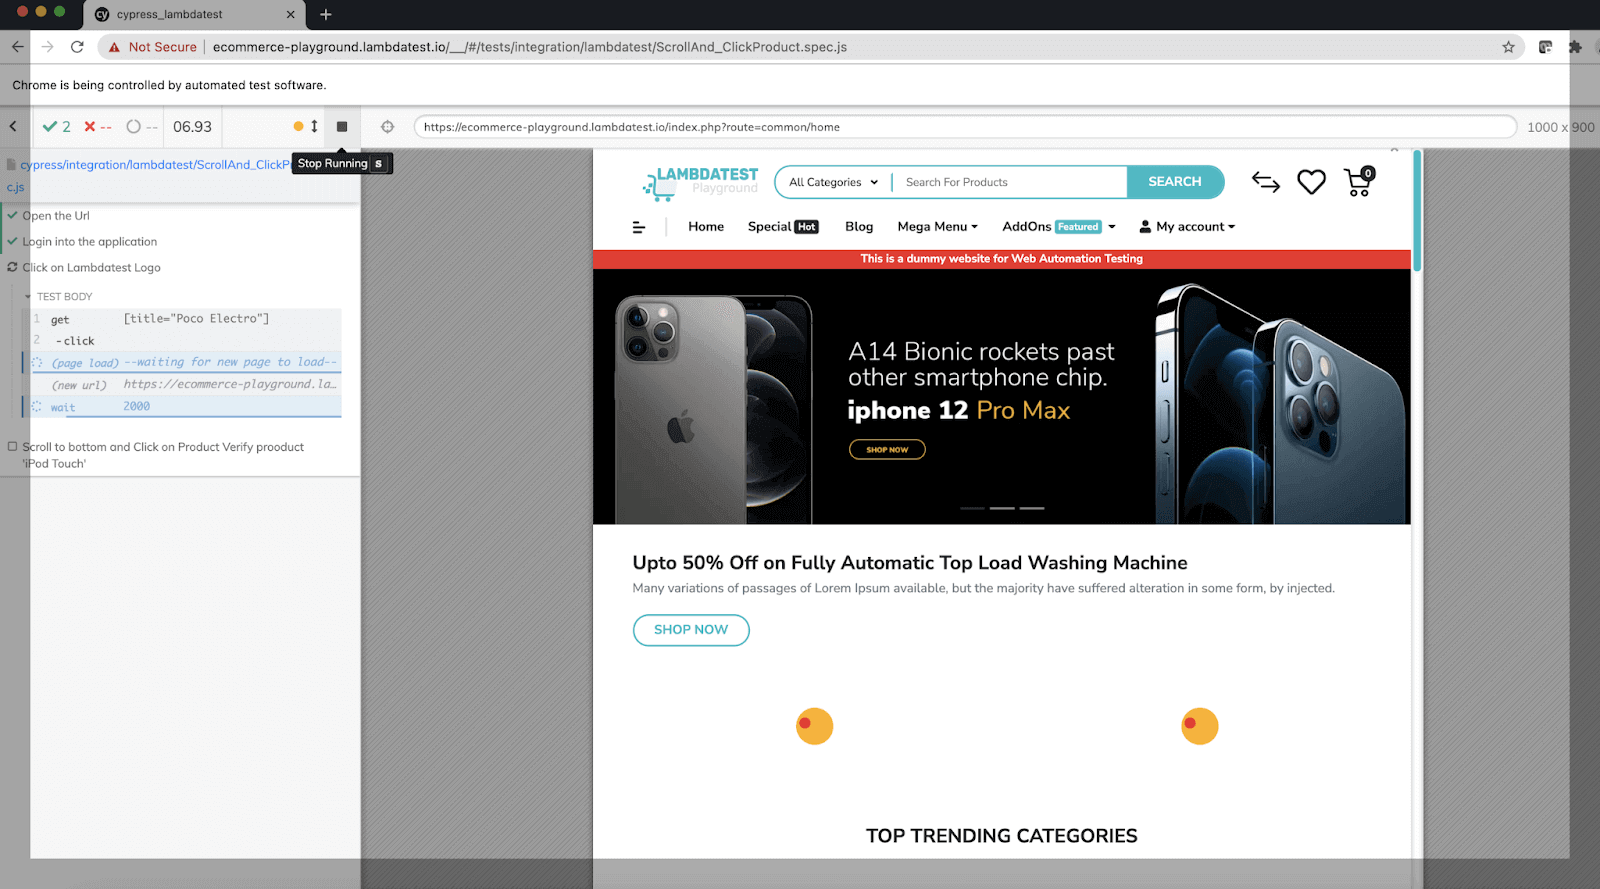The width and height of the screenshot is (1600, 889).
Task: Open the shopping cart icon
Action: pyautogui.click(x=1359, y=182)
